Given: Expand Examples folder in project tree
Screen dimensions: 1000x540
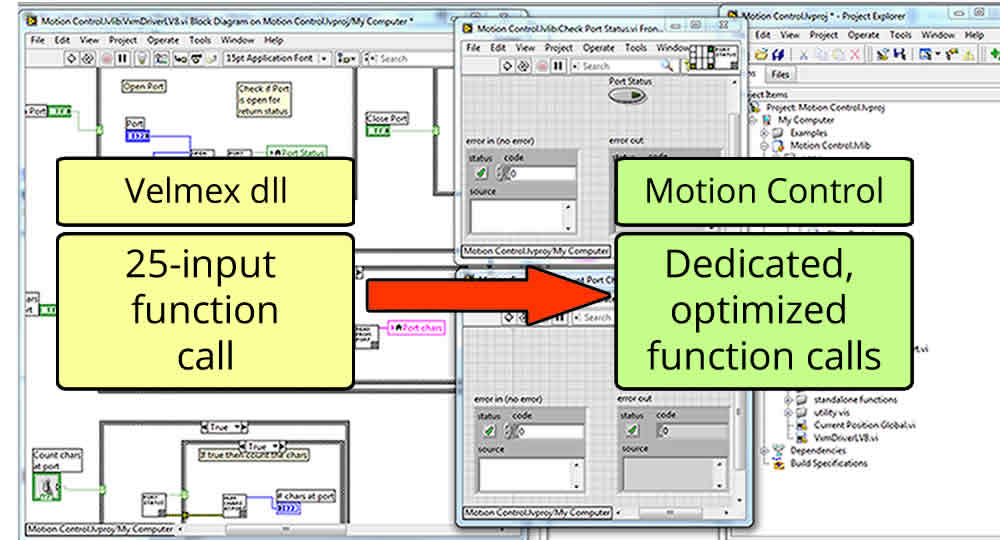Looking at the screenshot, I should [764, 133].
